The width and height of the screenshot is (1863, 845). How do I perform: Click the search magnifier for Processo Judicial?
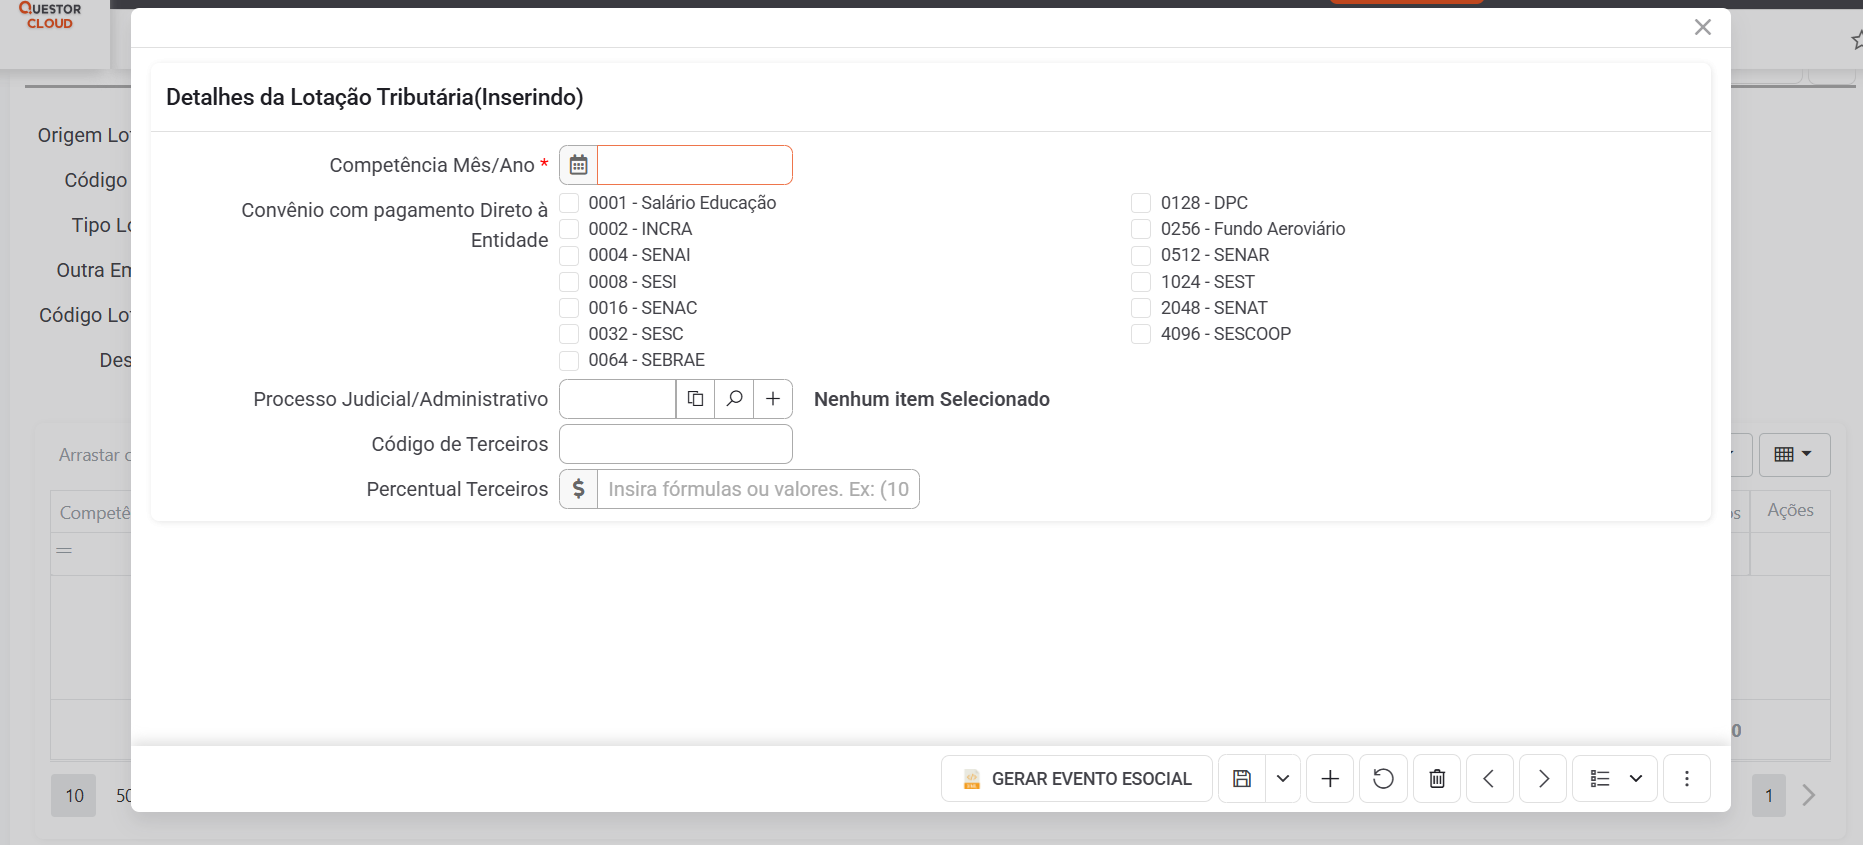pos(734,399)
